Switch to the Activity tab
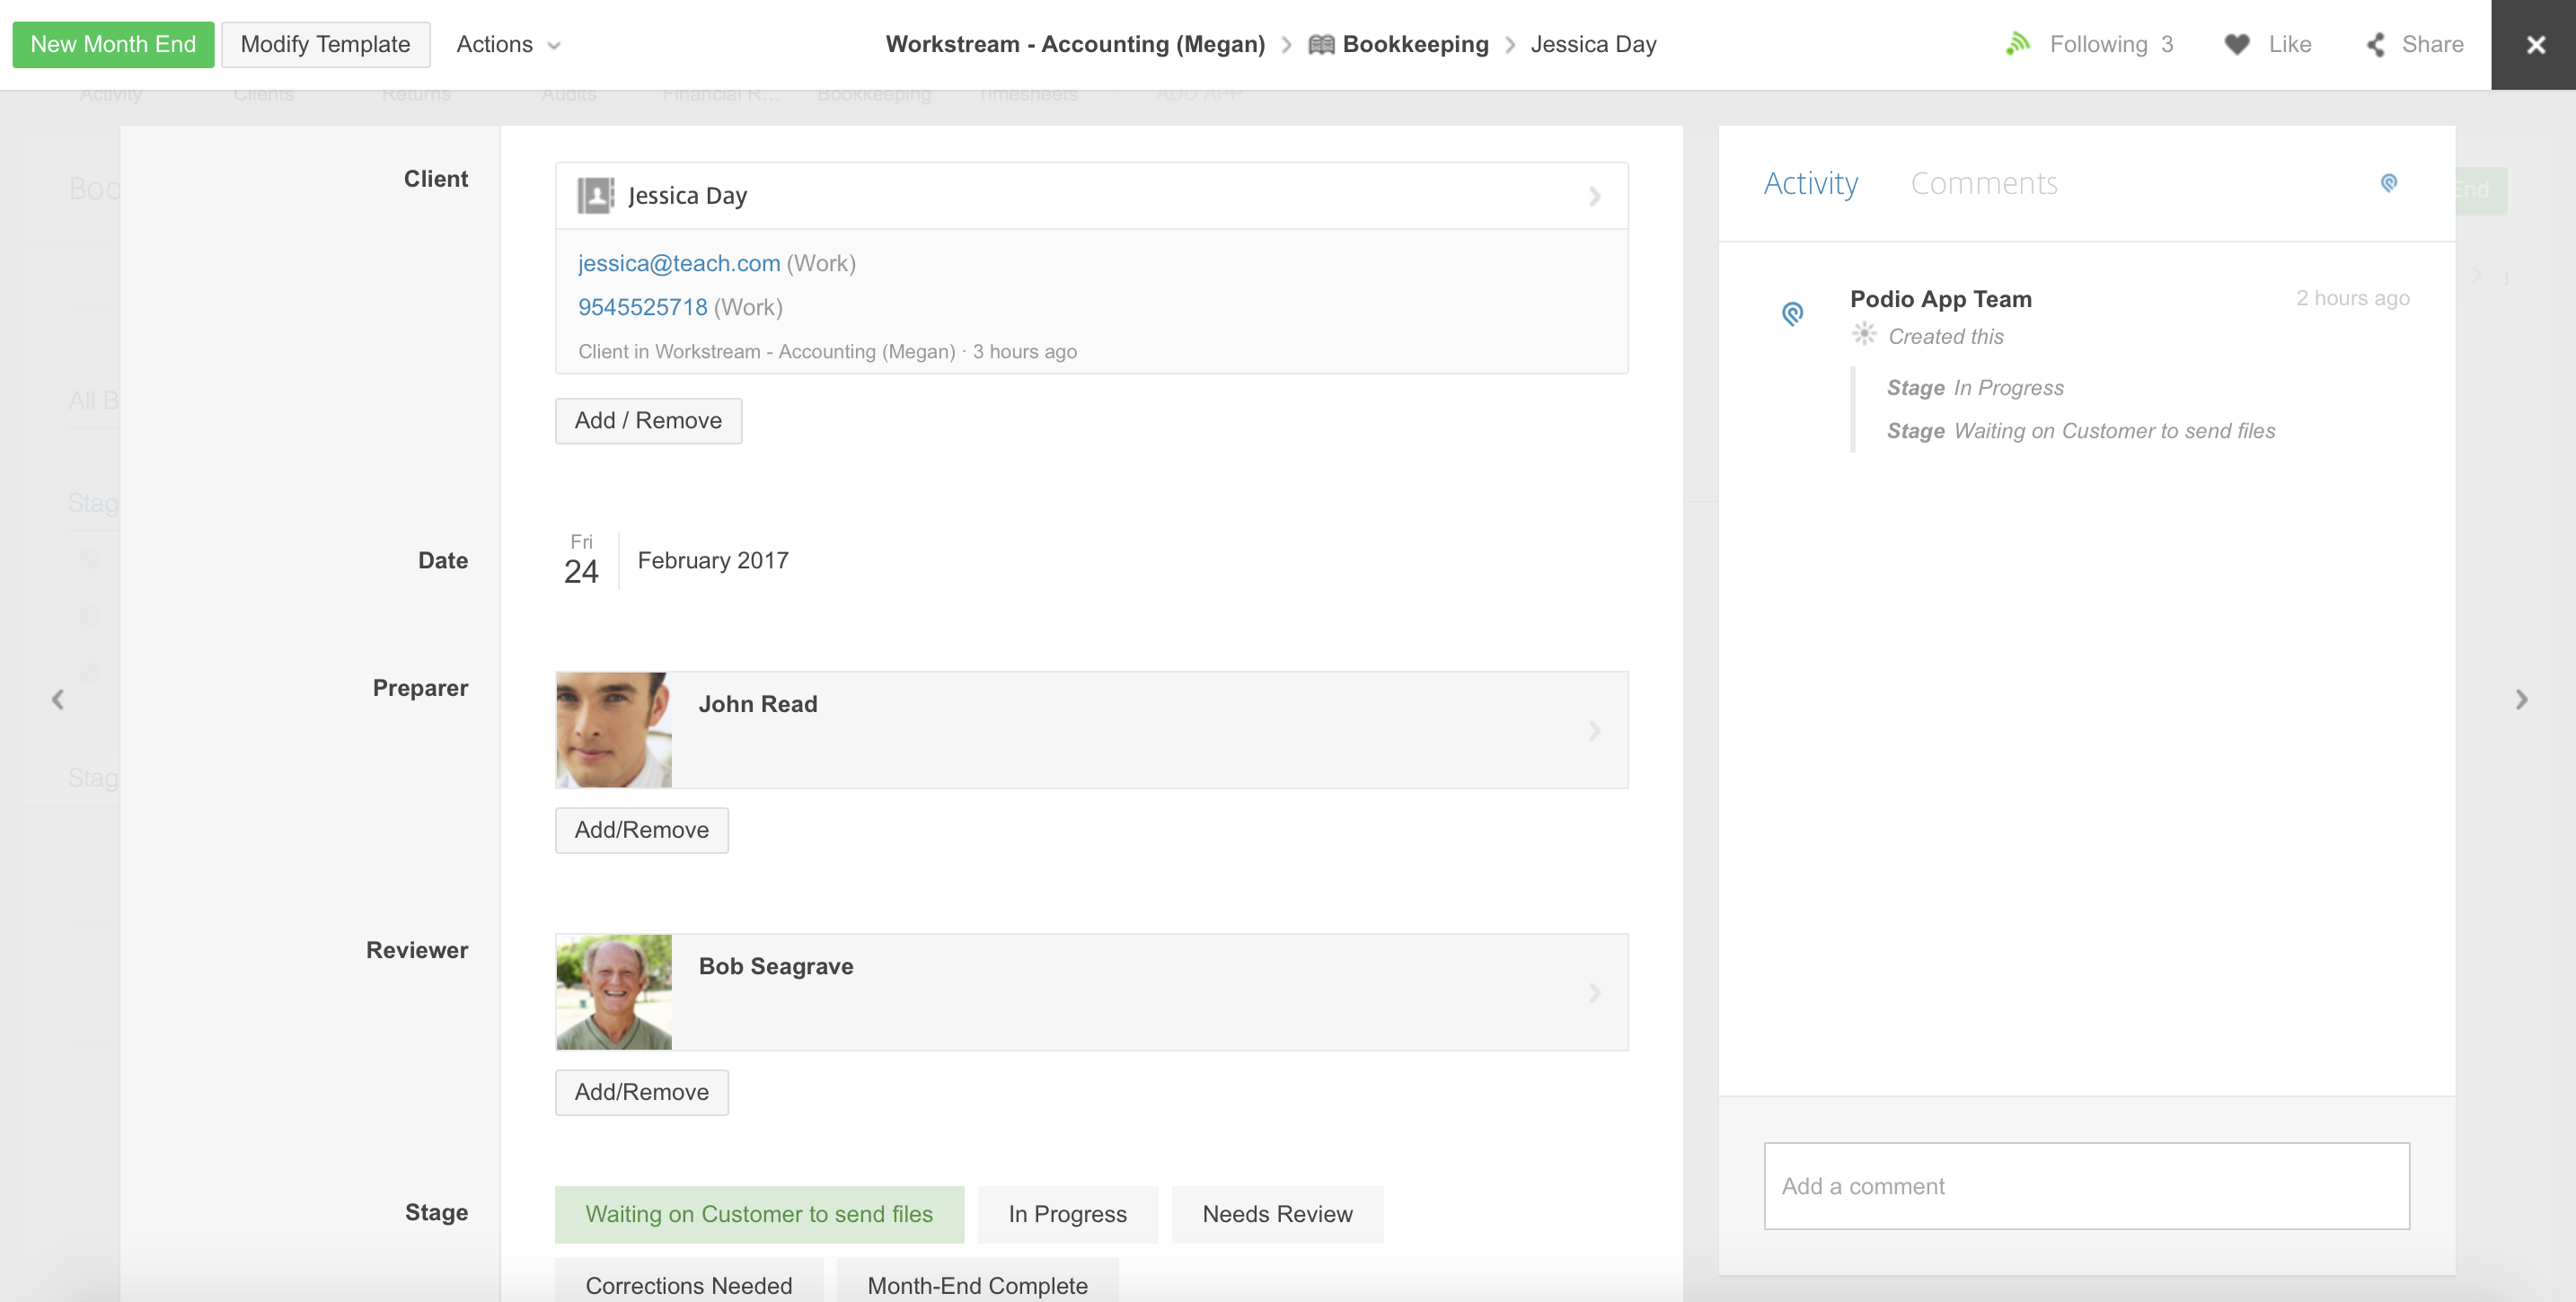 point(1810,183)
